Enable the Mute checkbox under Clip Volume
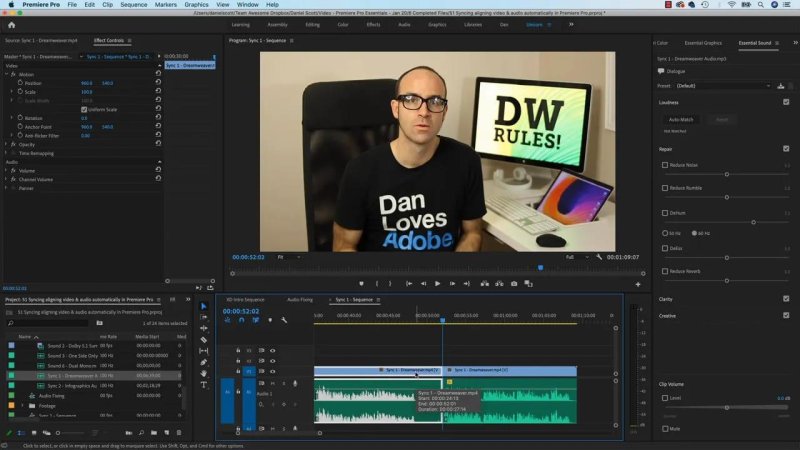 [665, 429]
